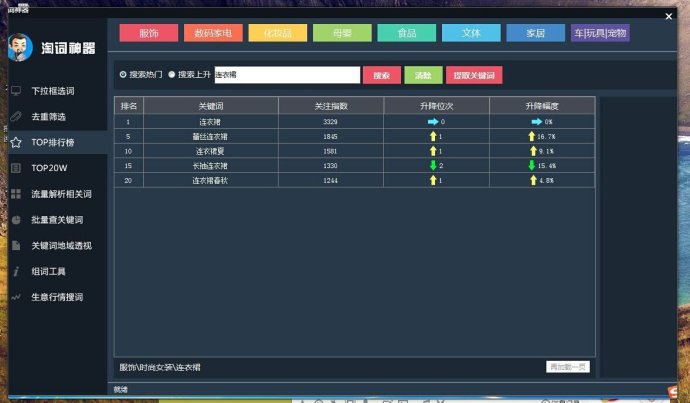Click the 升降位次 column header
Viewport: 690px width, 403px height.
[437, 106]
